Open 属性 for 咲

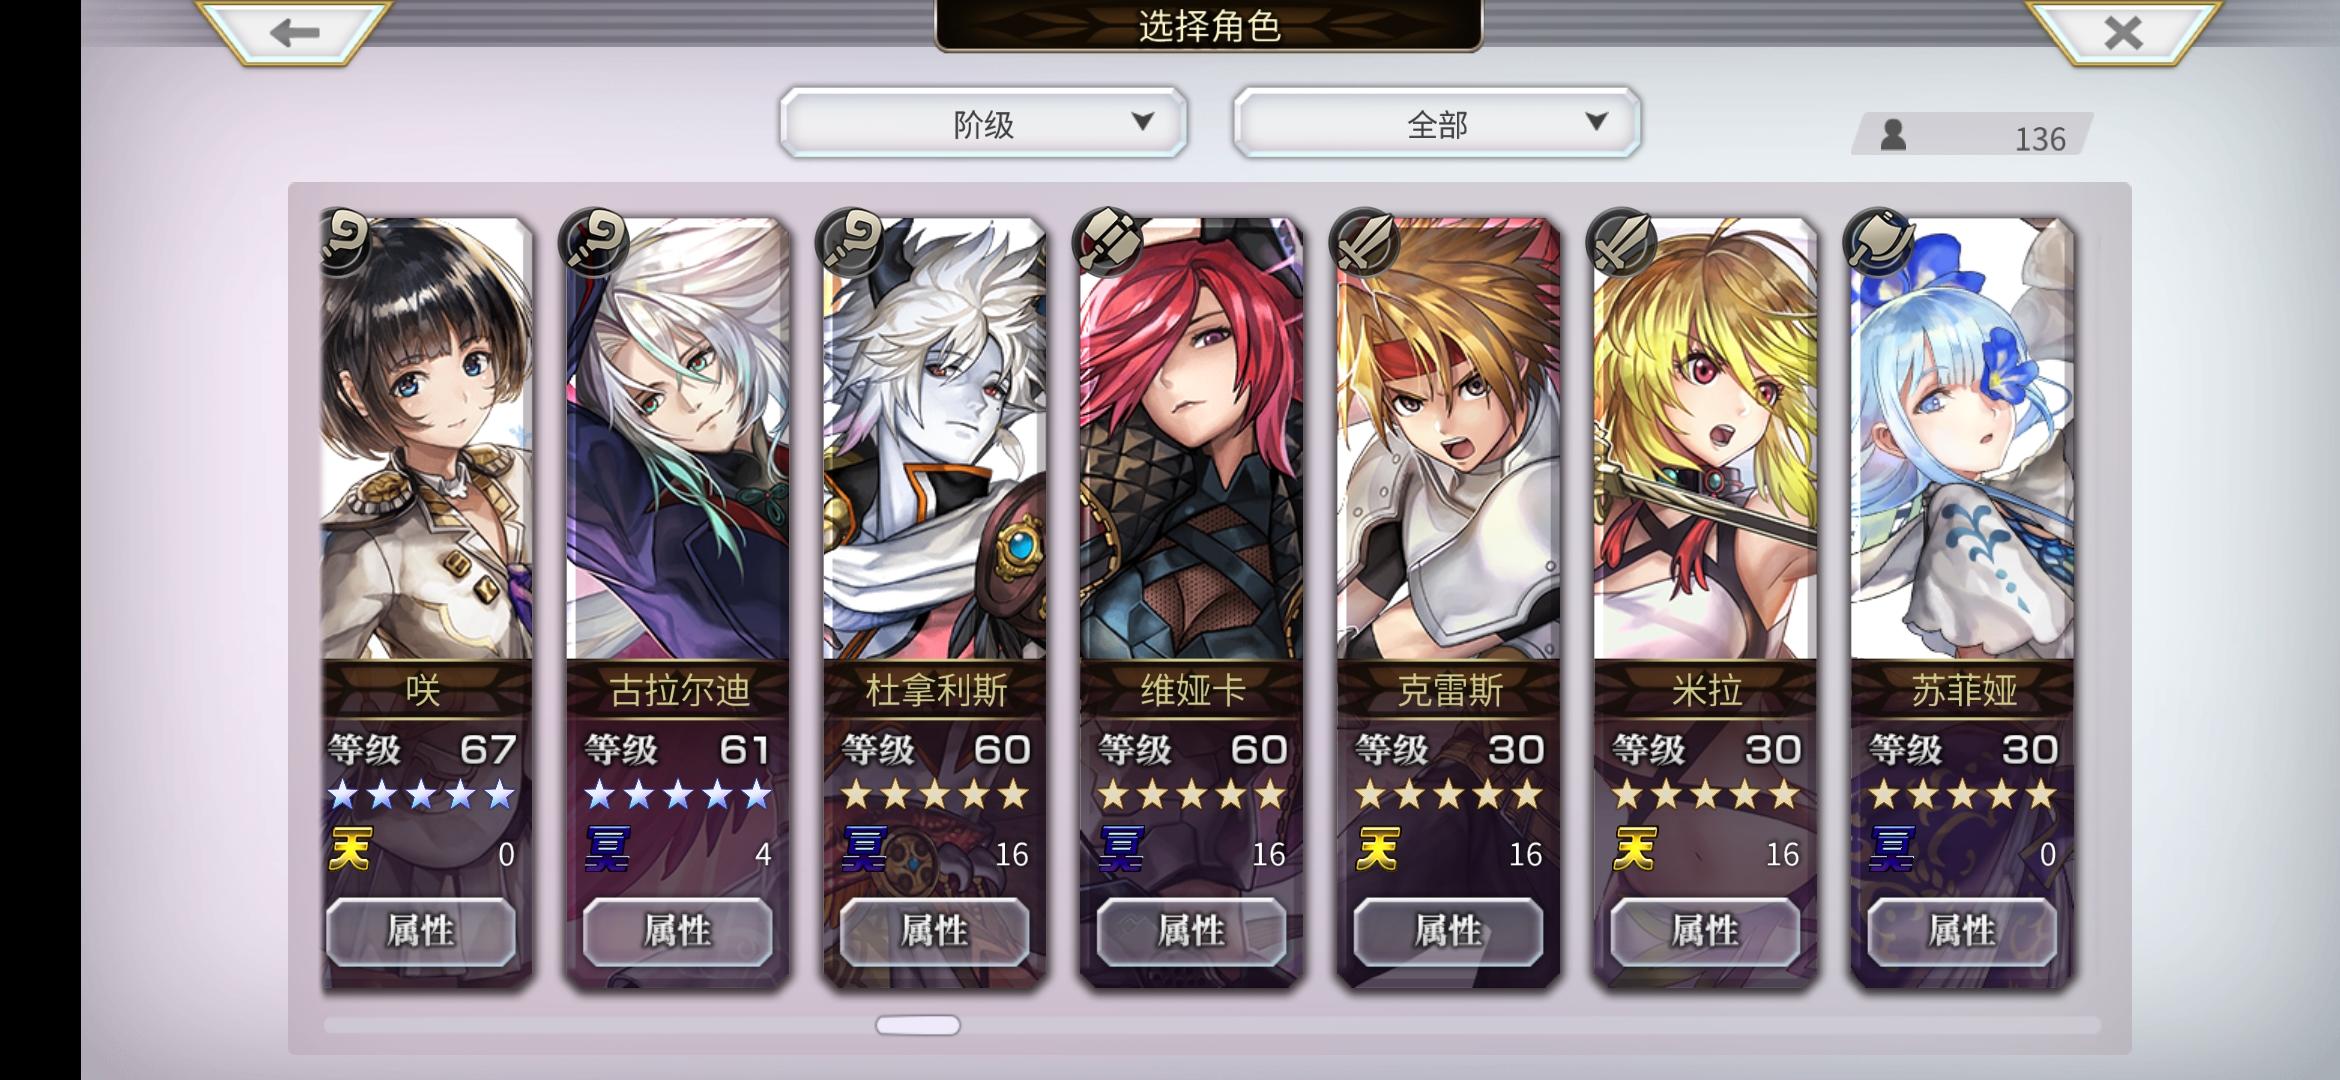[x=421, y=931]
